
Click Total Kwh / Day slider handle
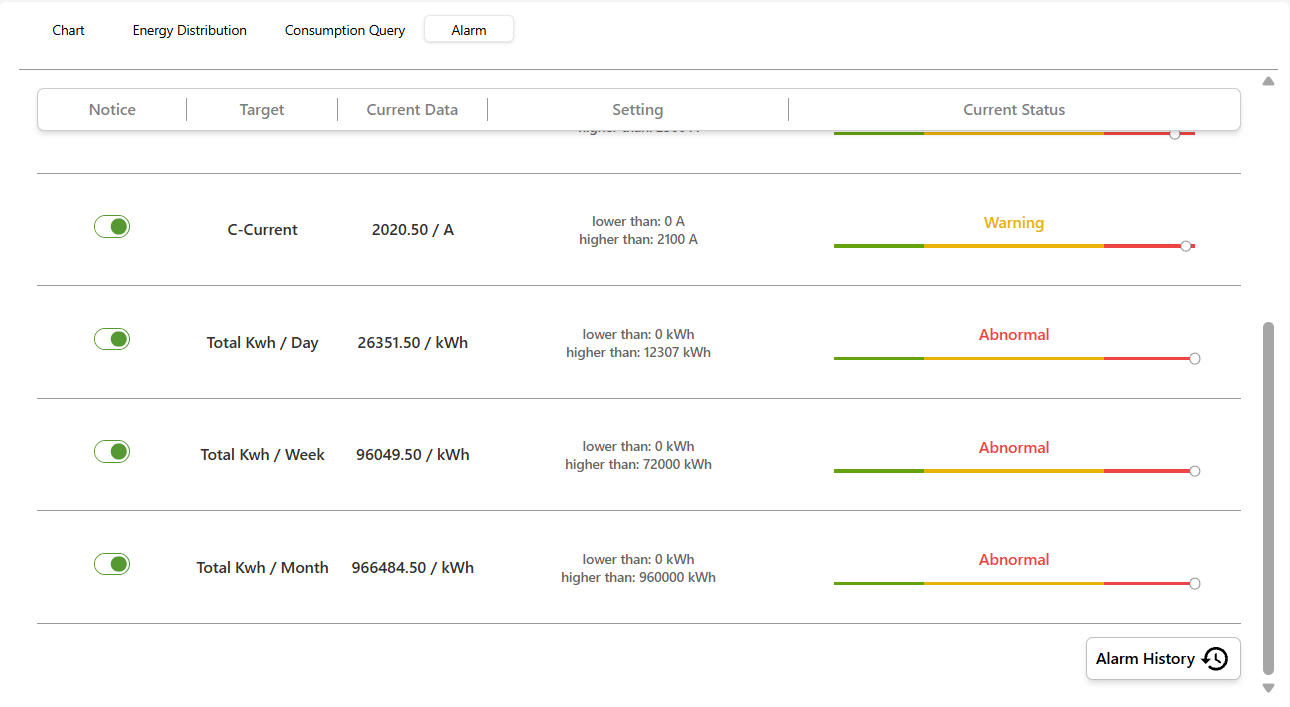pyautogui.click(x=1195, y=358)
